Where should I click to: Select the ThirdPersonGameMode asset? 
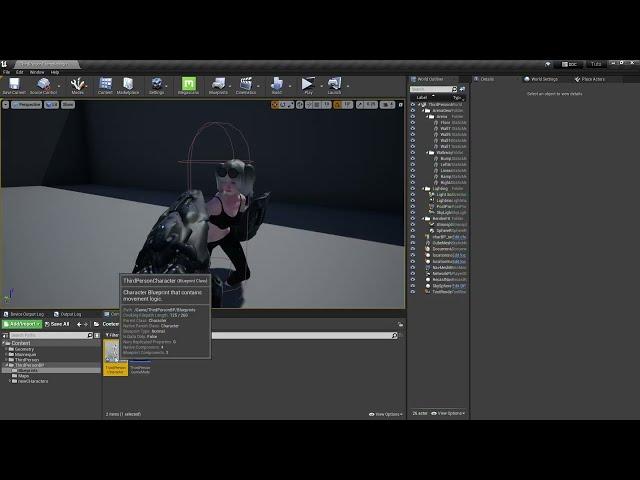140,367
